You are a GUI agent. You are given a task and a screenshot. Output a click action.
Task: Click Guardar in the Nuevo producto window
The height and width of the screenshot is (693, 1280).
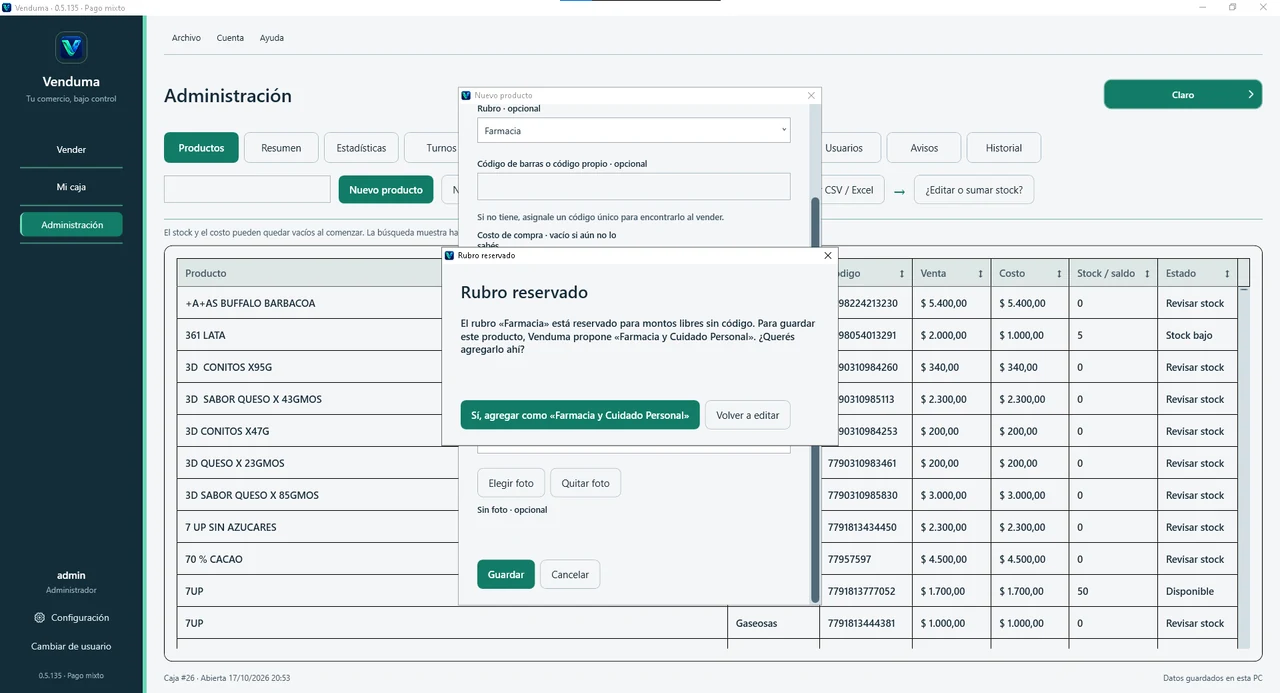point(506,574)
